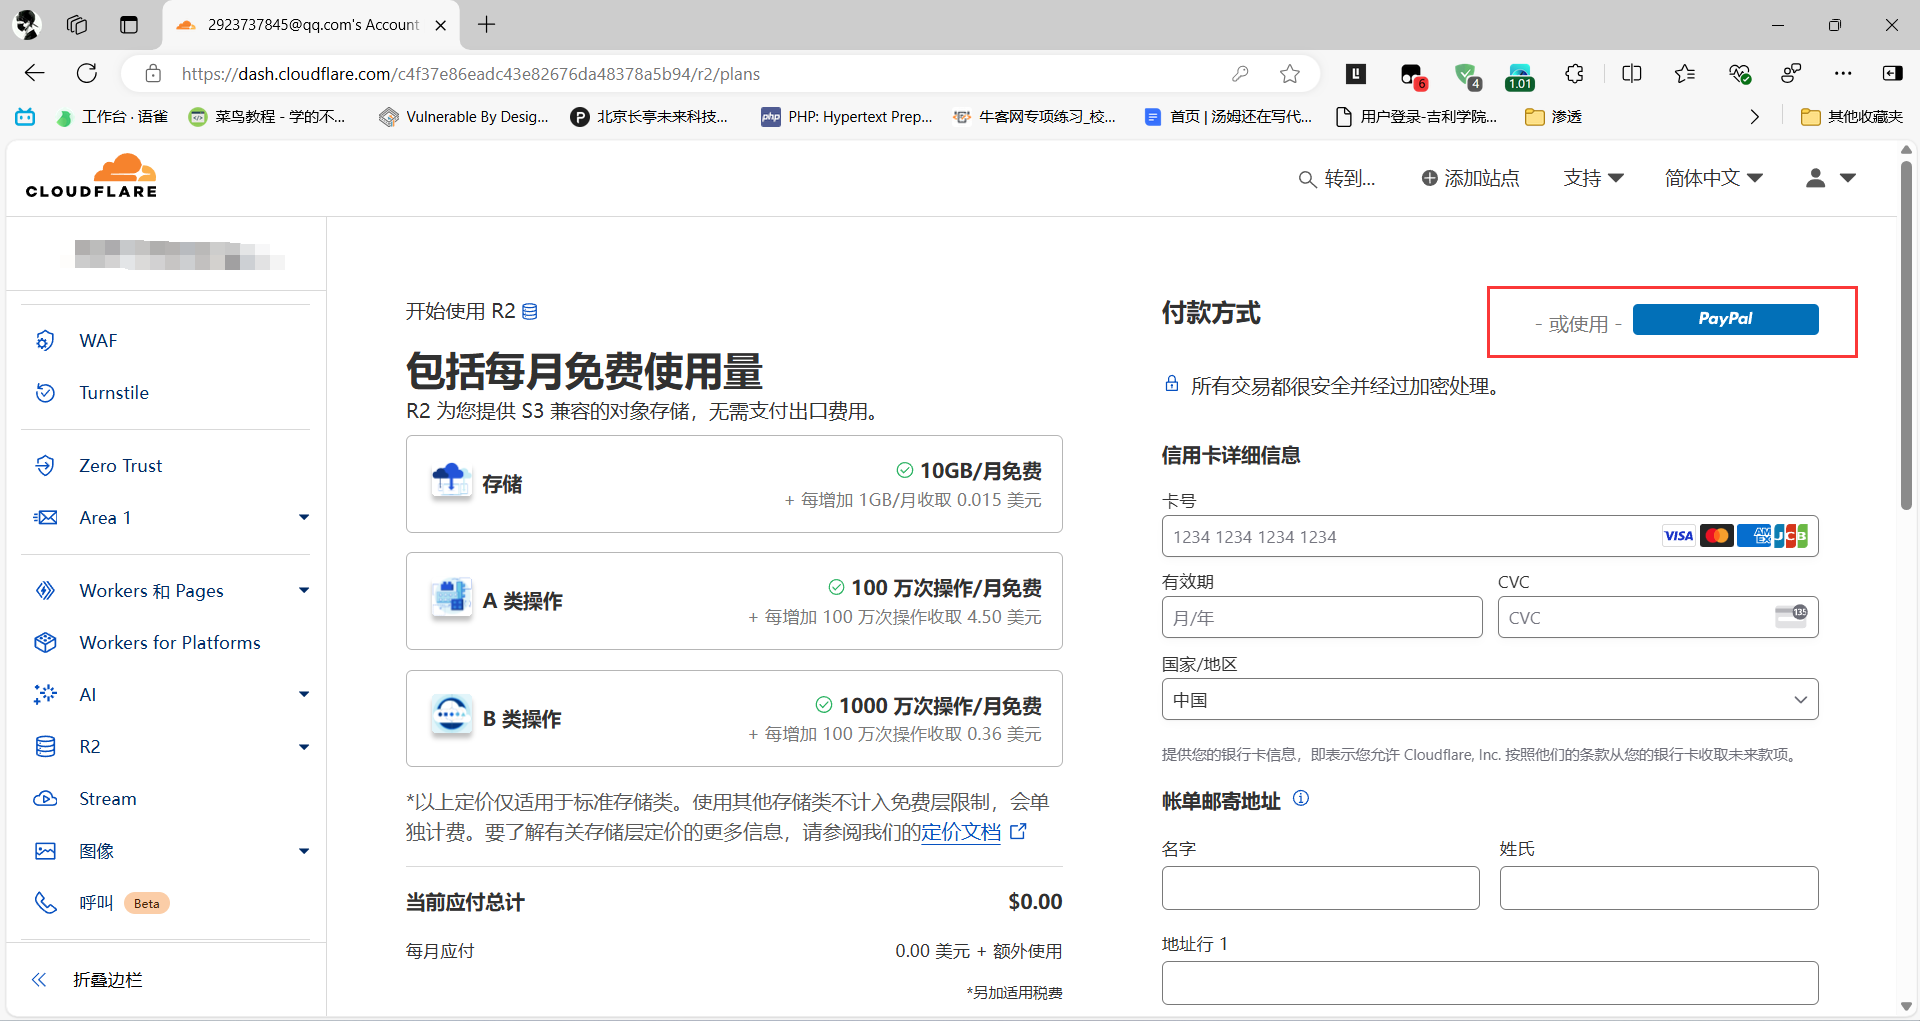Open 支持 support dropdown
Screen dimensions: 1920x1021
click(x=1594, y=178)
